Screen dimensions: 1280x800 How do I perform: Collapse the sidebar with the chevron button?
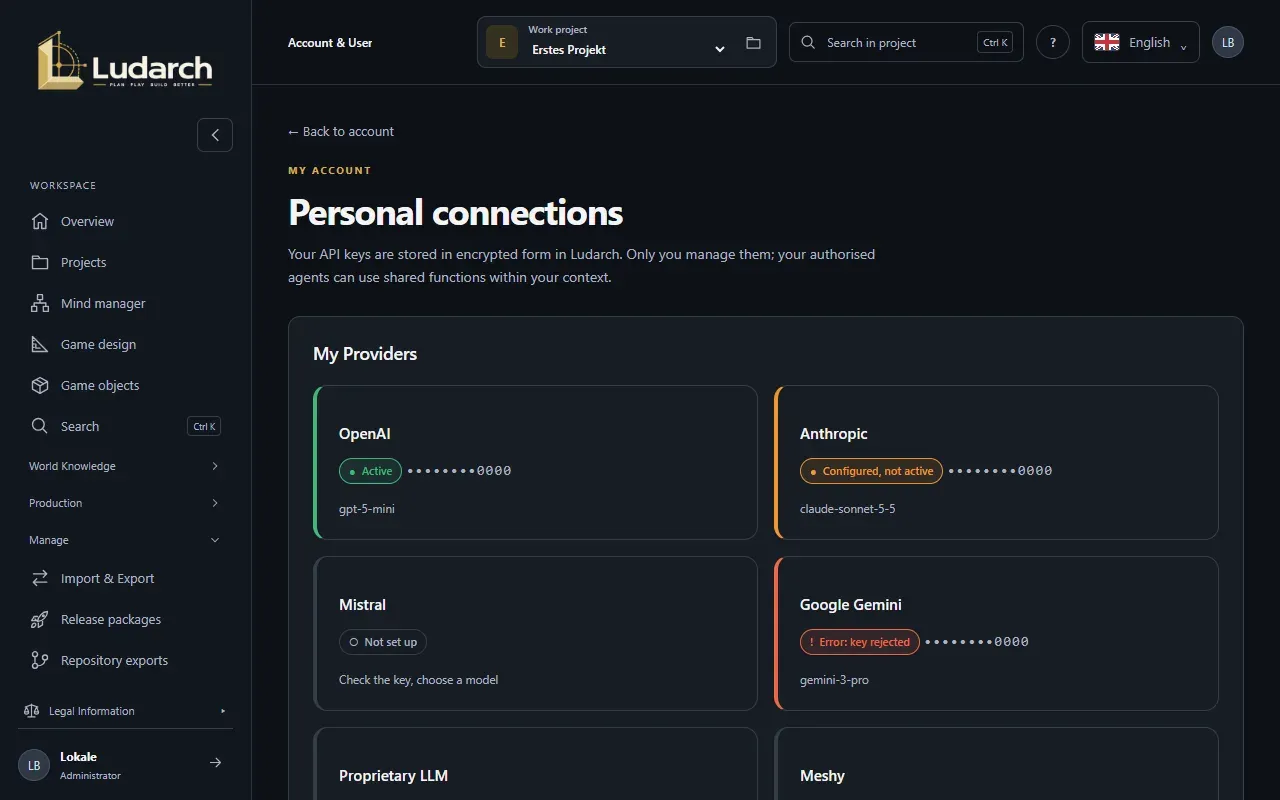click(215, 135)
